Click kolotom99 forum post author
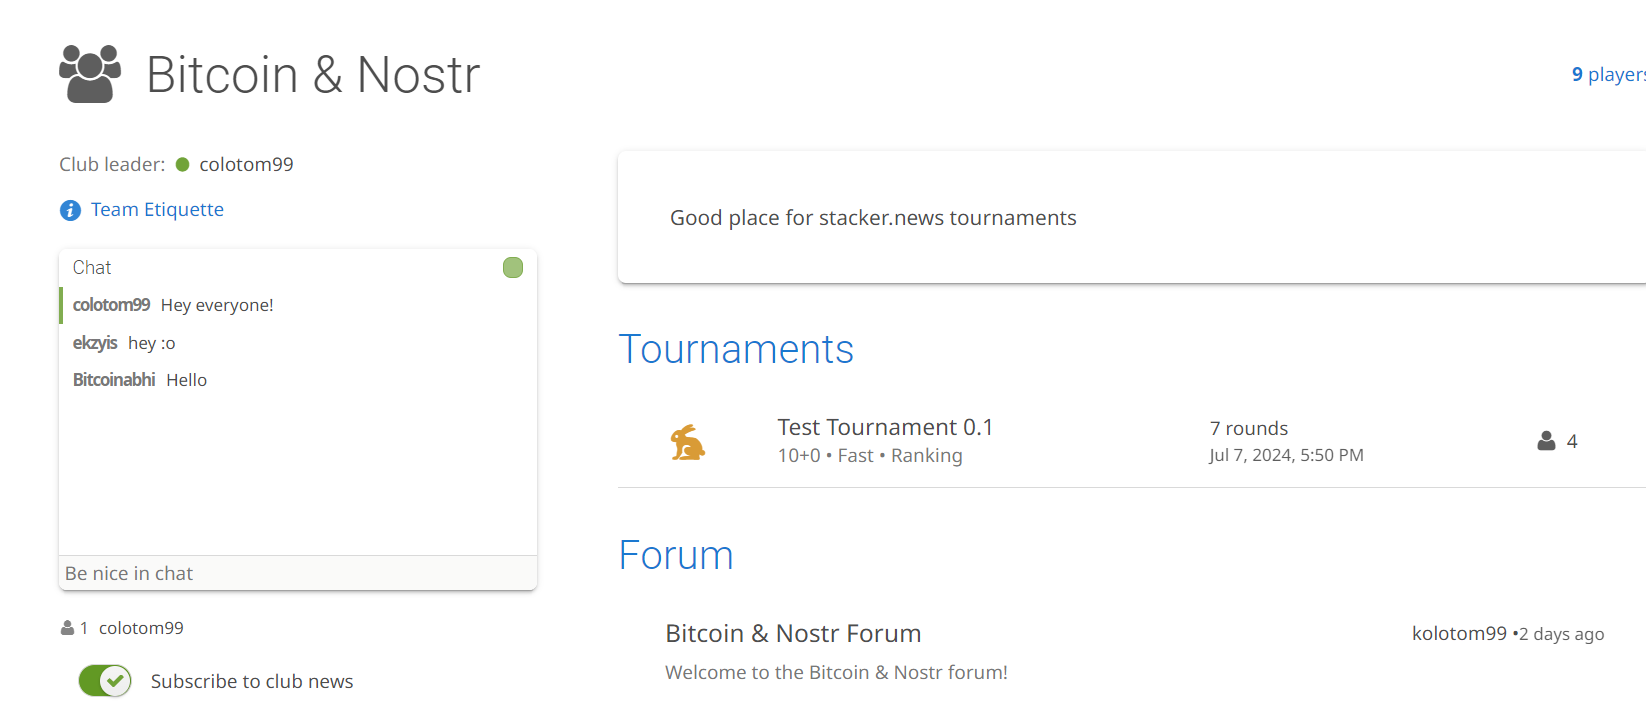1646x708 pixels. coord(1459,634)
